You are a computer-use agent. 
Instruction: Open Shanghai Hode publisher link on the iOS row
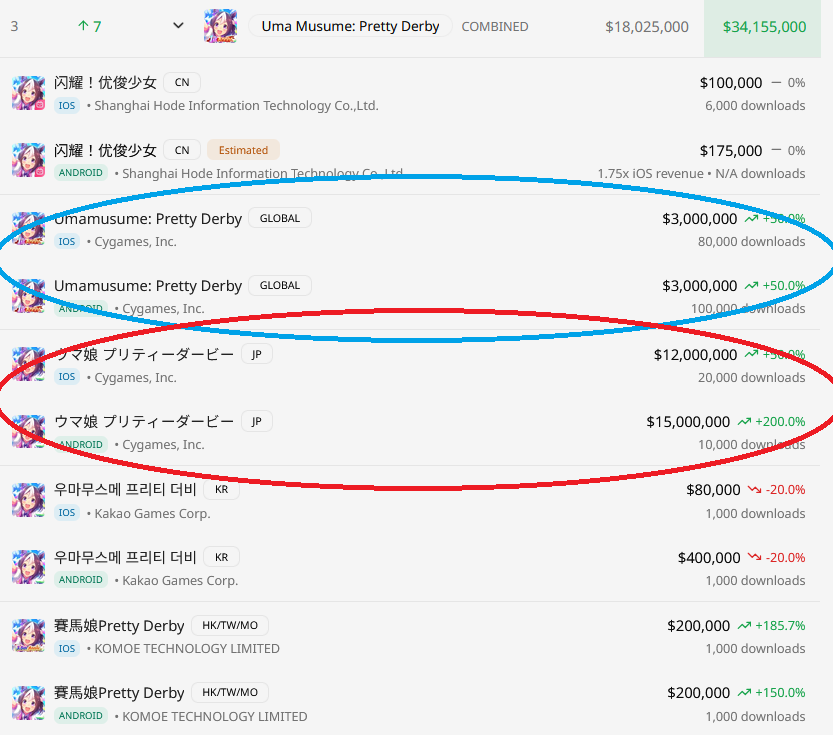click(236, 106)
